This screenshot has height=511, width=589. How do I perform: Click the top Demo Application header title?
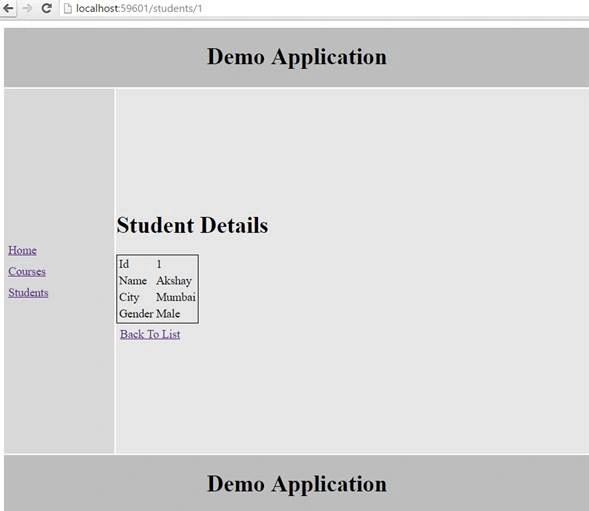[x=297, y=57]
